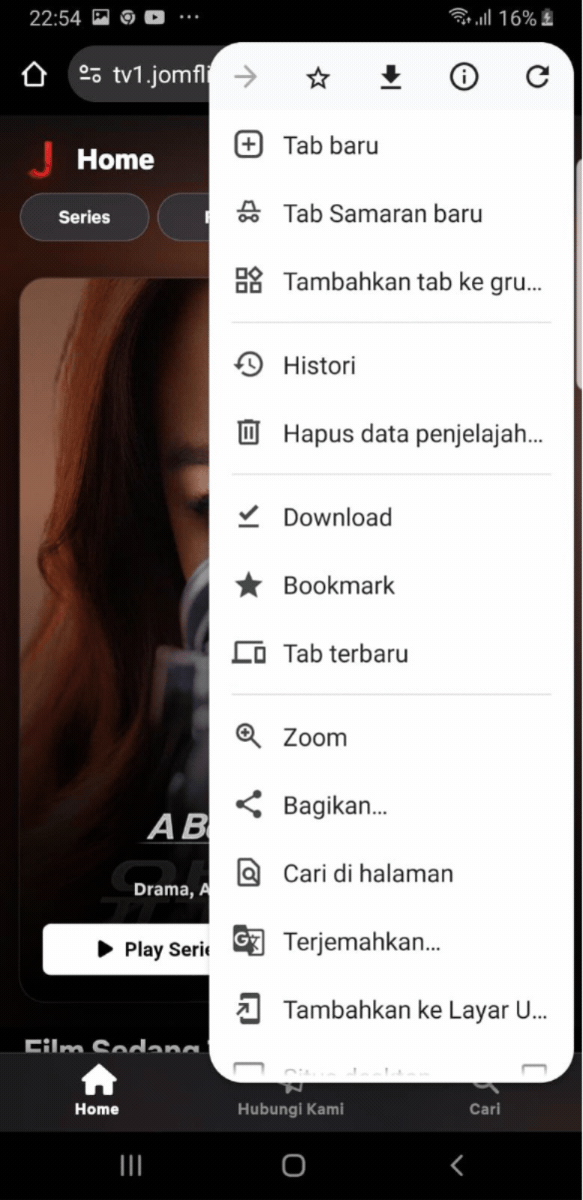Open Histori from the menu
The image size is (583, 1200).
pyautogui.click(x=392, y=365)
